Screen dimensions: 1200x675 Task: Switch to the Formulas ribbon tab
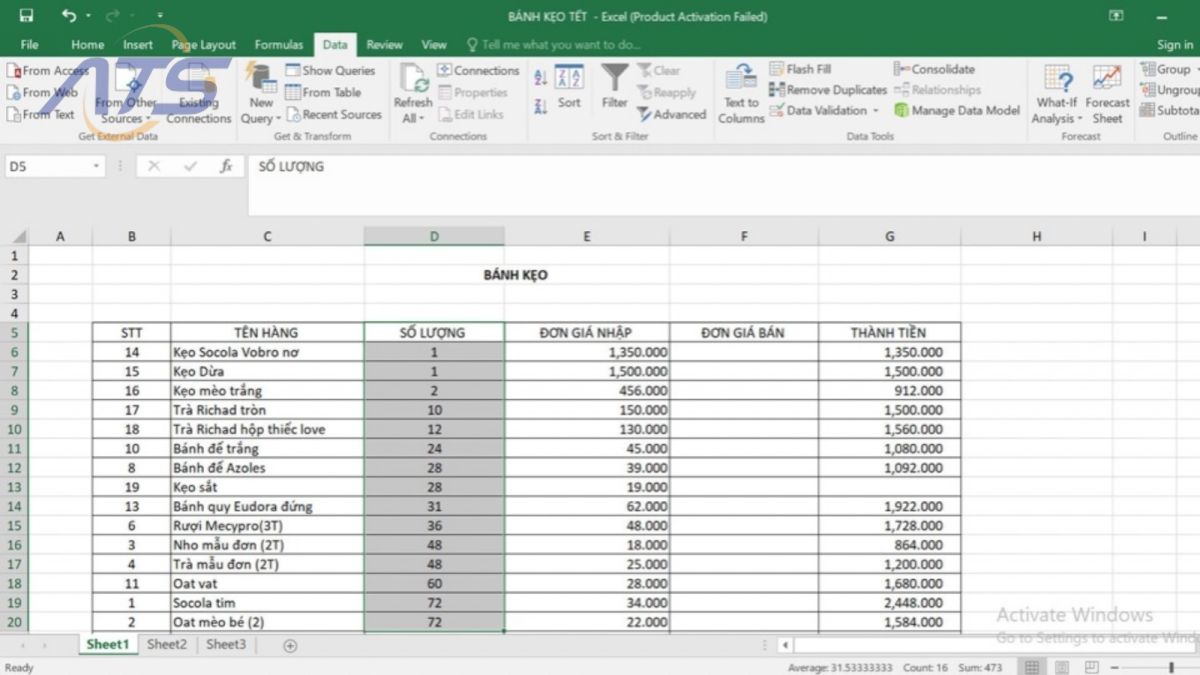[278, 44]
